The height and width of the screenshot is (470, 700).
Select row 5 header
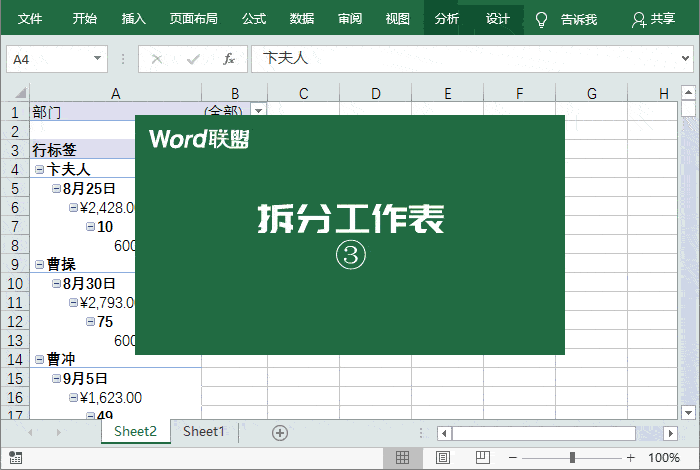click(15, 188)
